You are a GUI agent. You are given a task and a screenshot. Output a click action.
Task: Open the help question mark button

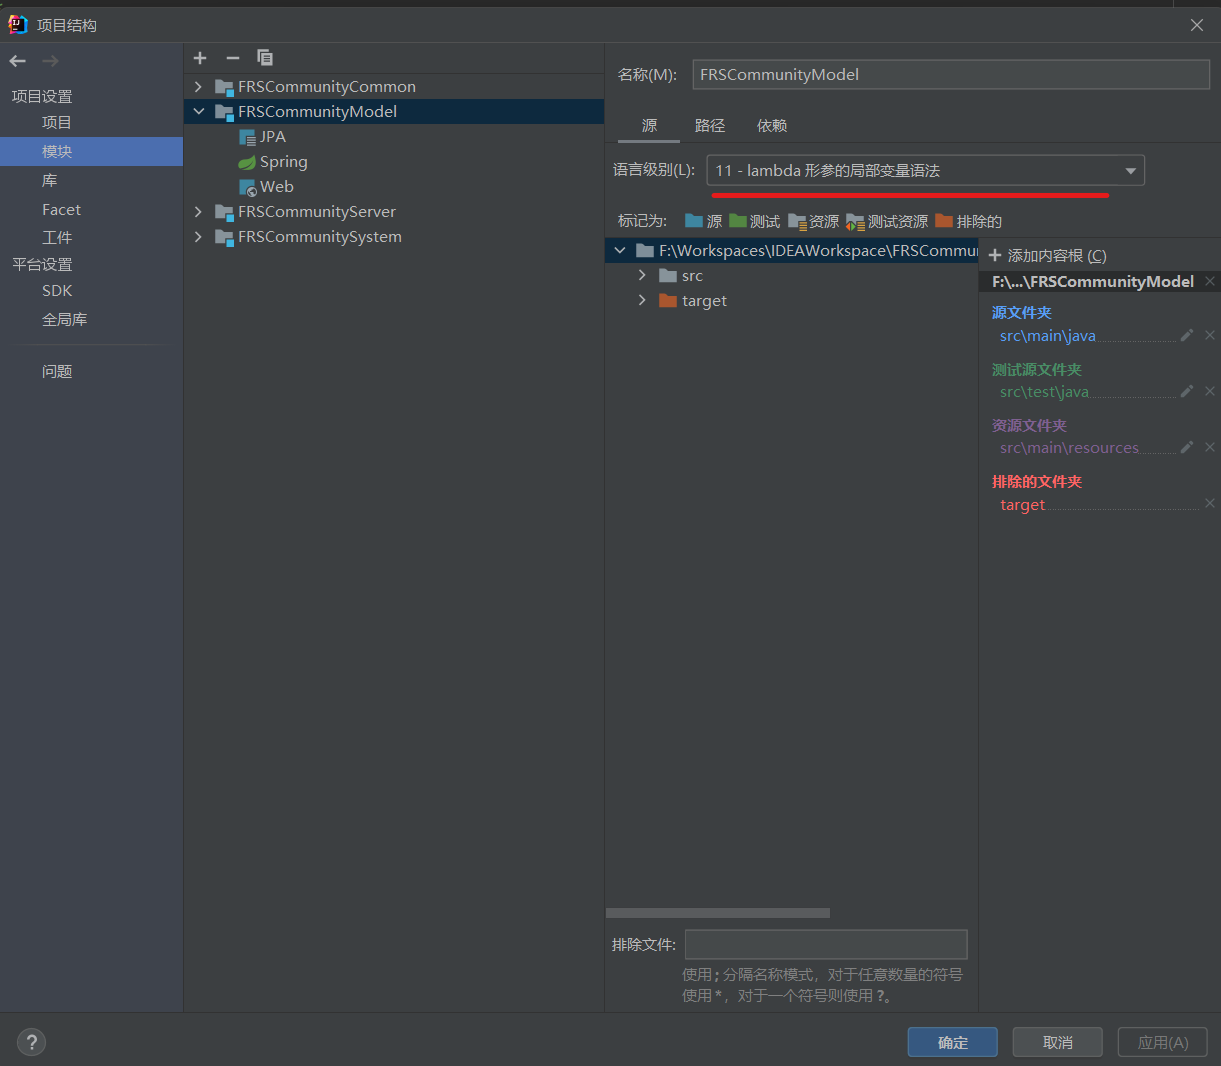click(x=31, y=1042)
